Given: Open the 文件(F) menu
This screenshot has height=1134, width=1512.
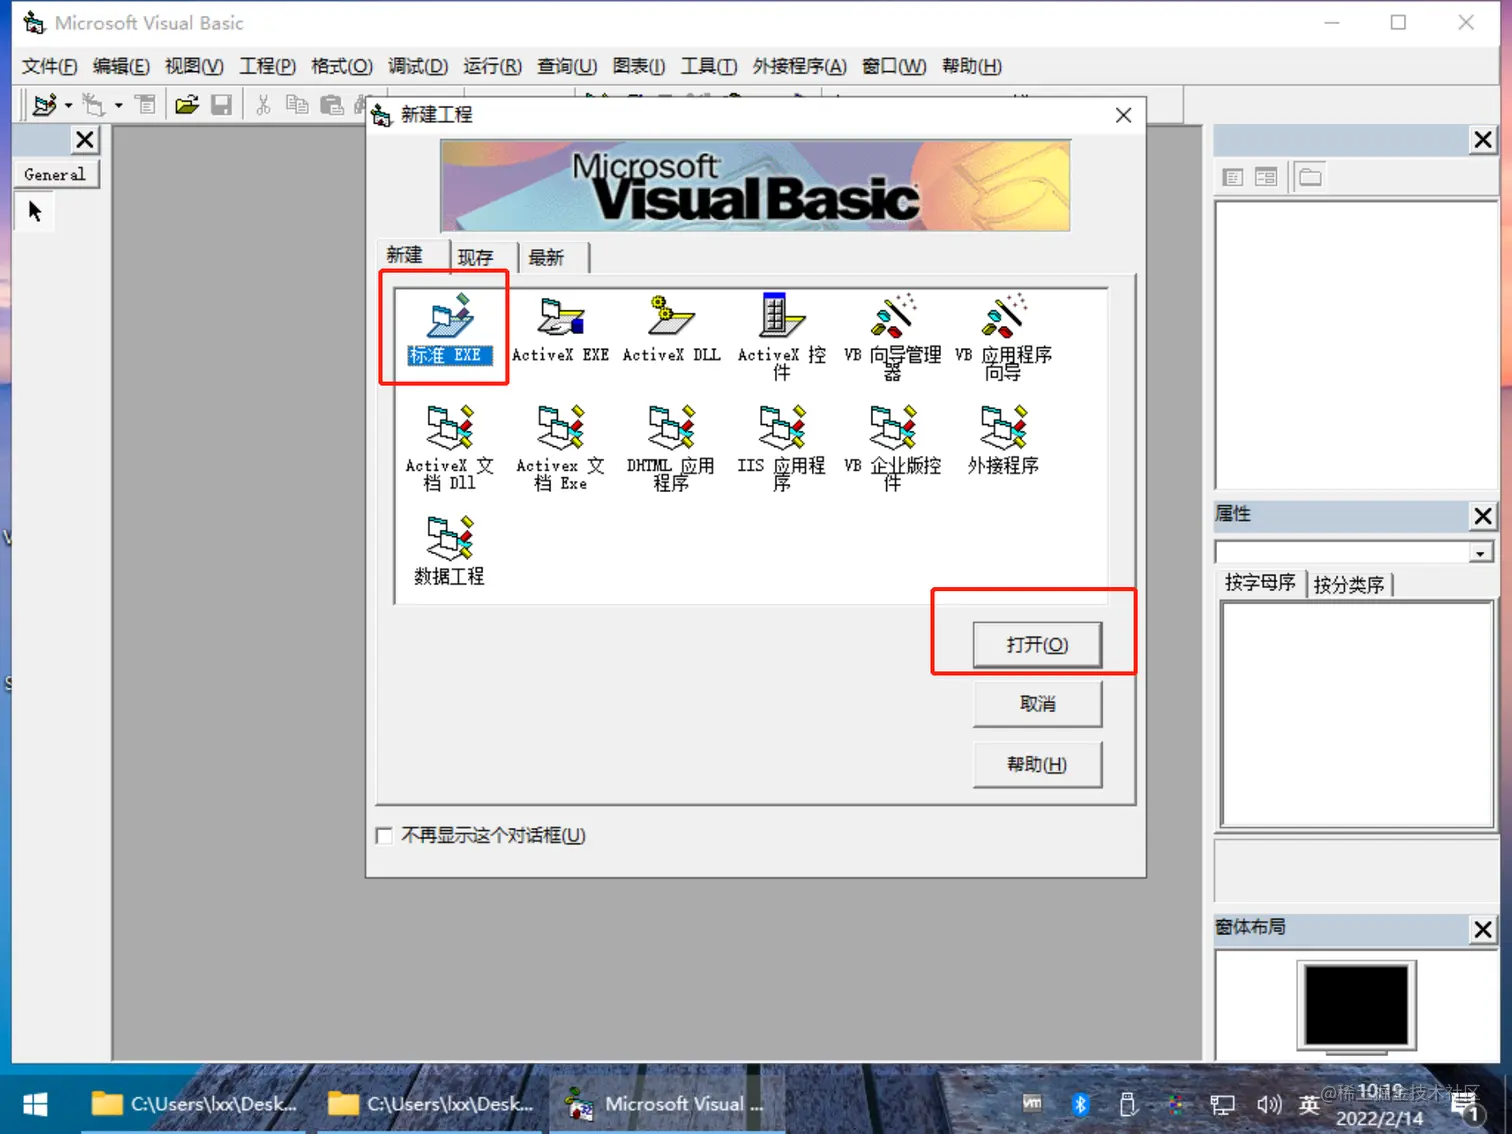Looking at the screenshot, I should pos(50,66).
